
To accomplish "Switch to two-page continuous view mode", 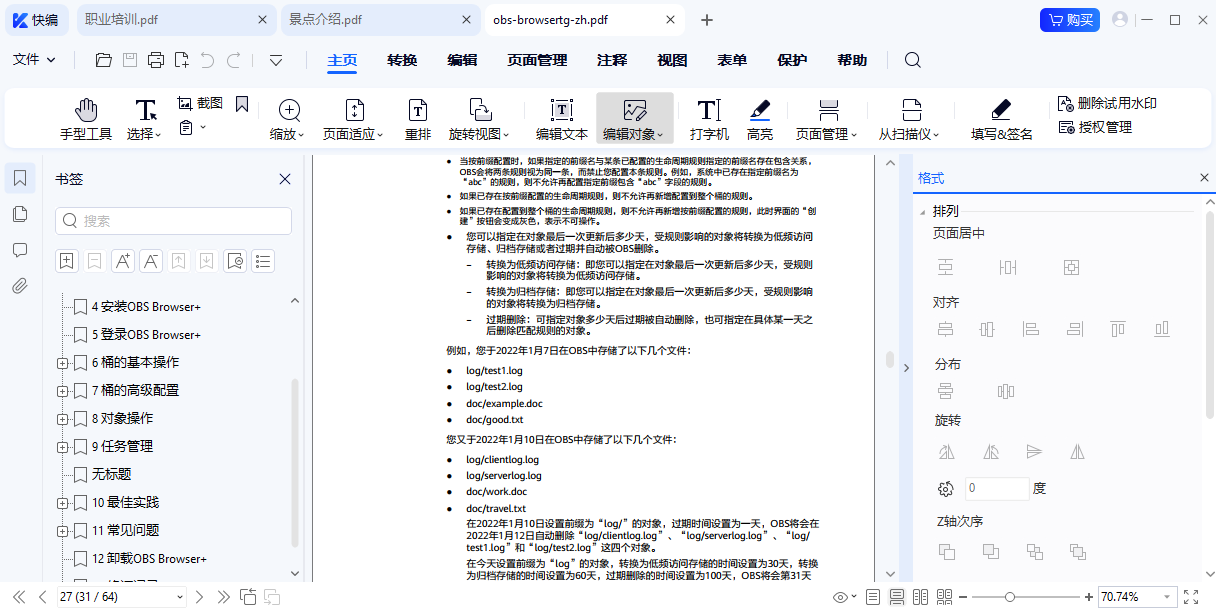I will [945, 597].
